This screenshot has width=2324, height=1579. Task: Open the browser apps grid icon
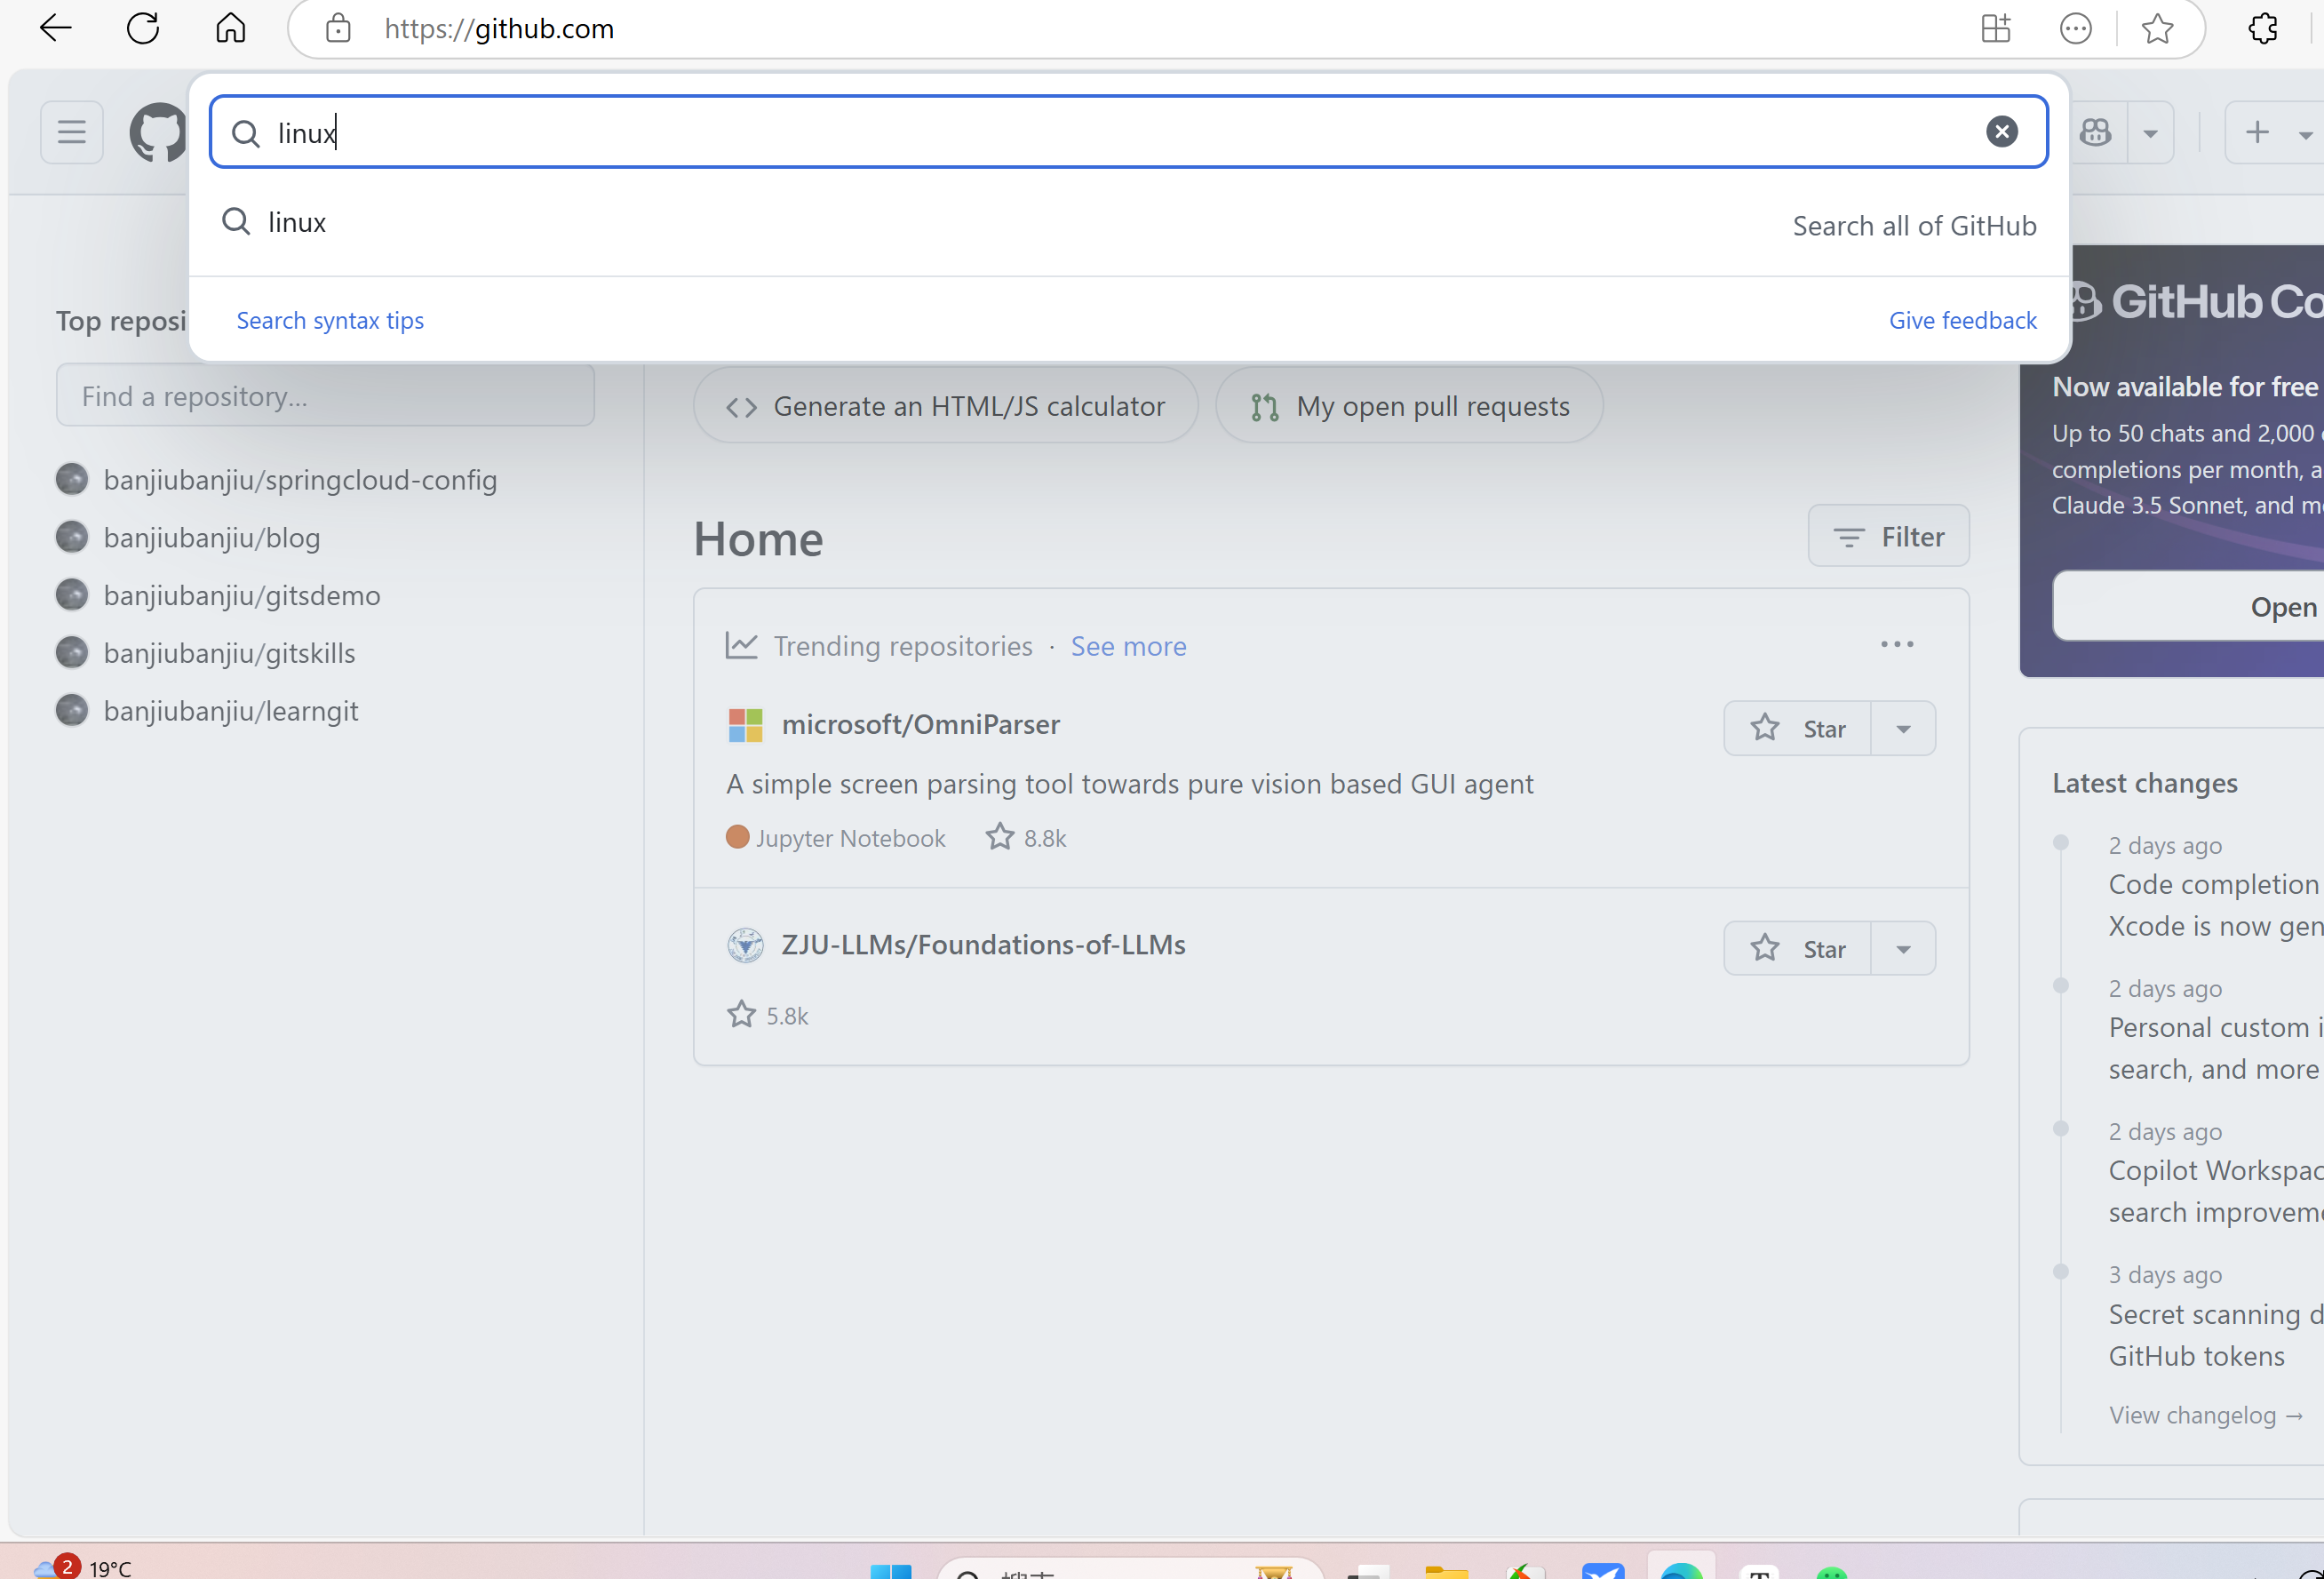tap(1996, 28)
